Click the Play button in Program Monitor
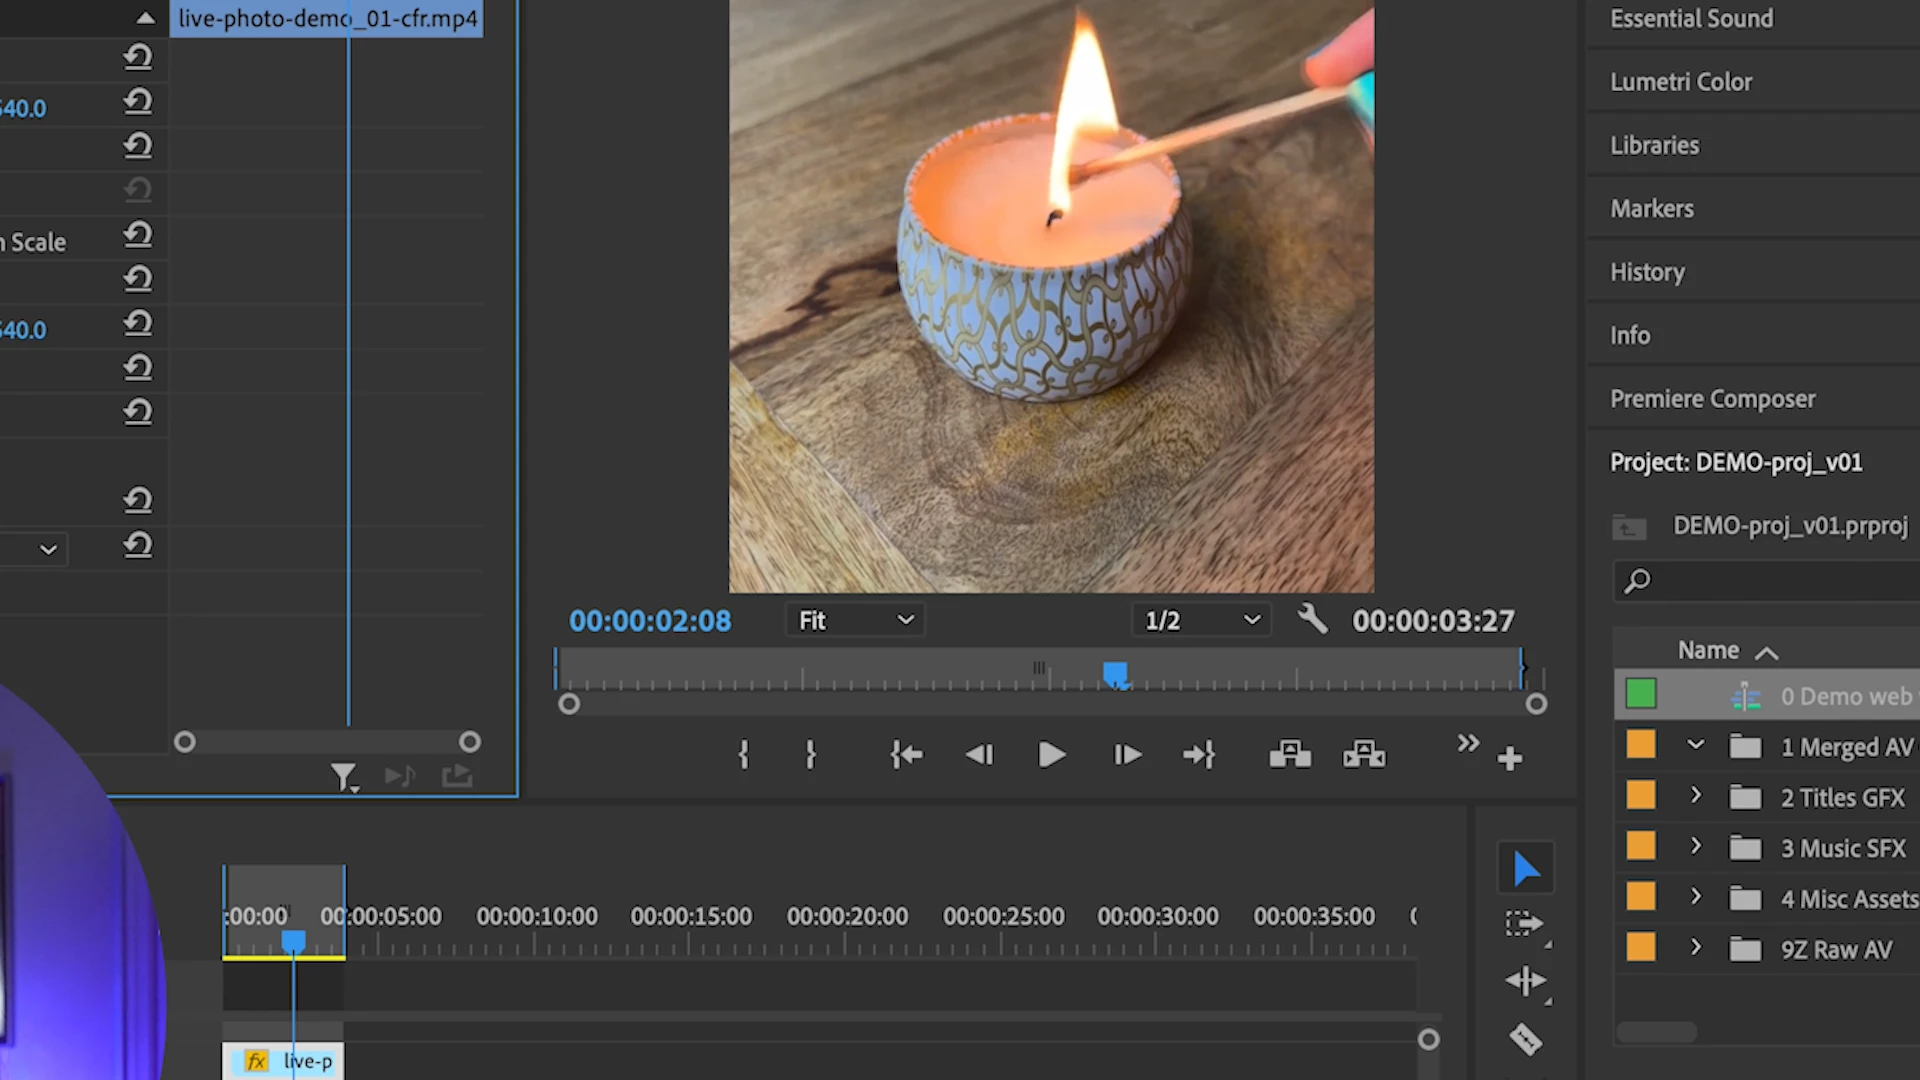 pyautogui.click(x=1051, y=755)
